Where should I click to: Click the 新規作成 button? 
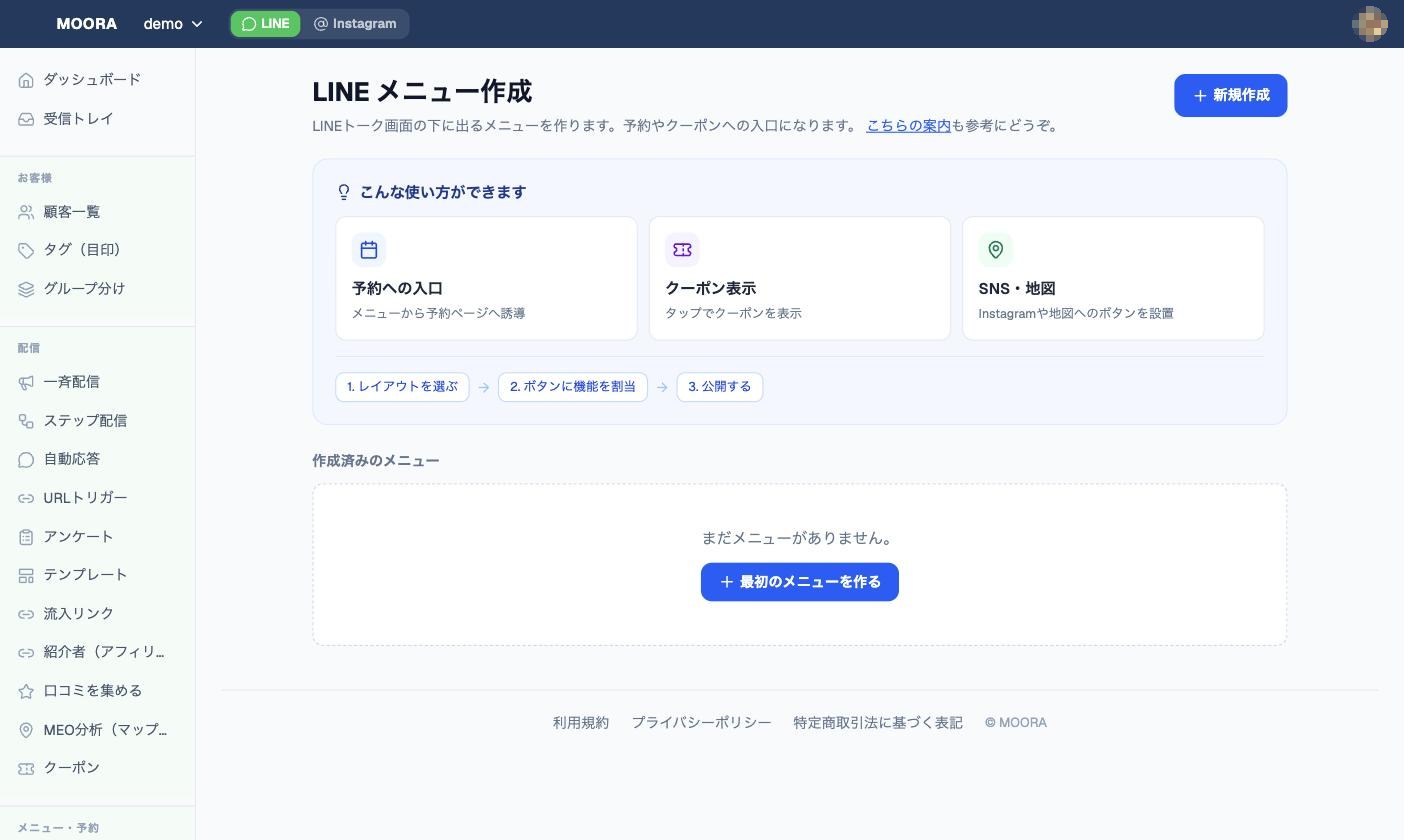(x=1230, y=95)
